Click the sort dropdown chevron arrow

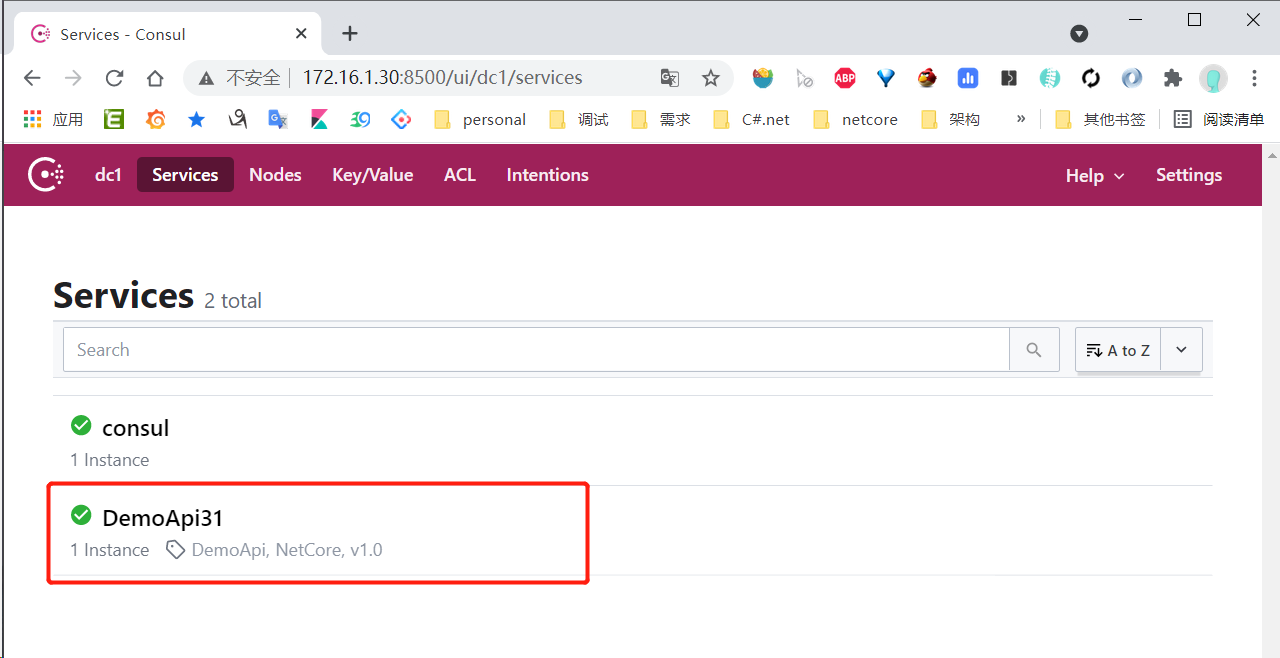pos(1181,350)
